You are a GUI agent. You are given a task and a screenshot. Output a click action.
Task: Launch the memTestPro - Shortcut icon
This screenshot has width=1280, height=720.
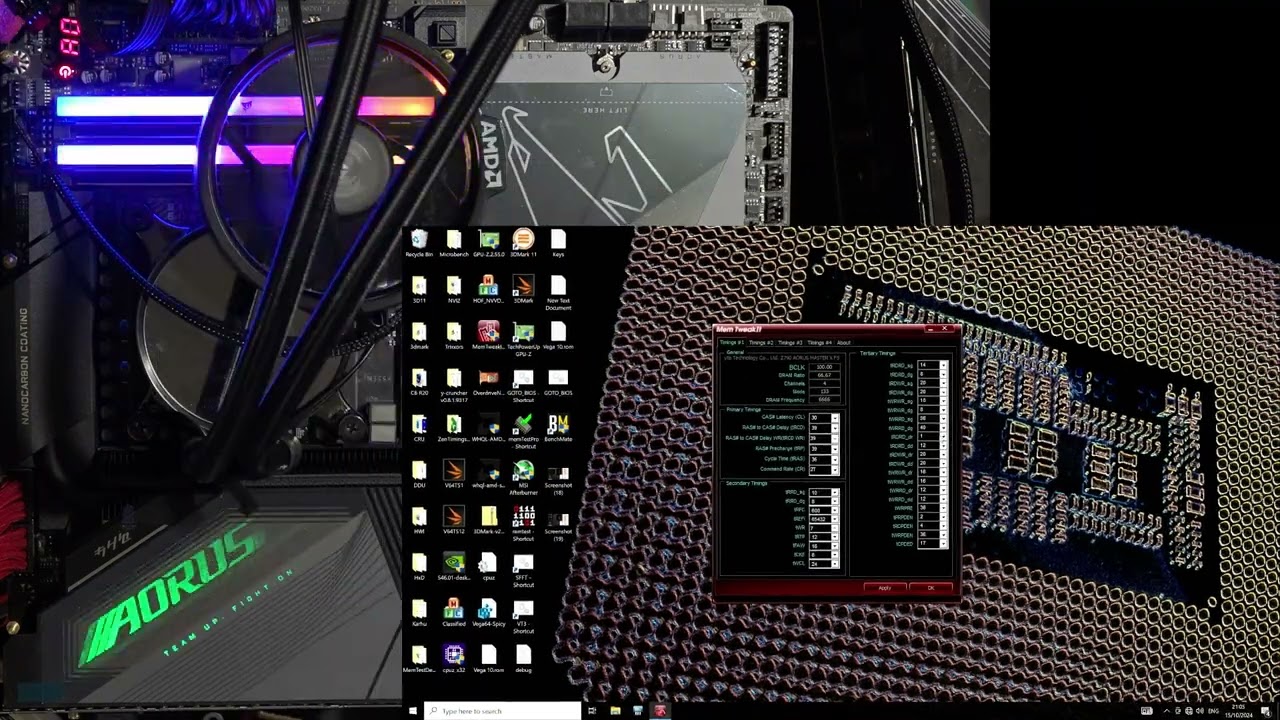click(x=523, y=431)
